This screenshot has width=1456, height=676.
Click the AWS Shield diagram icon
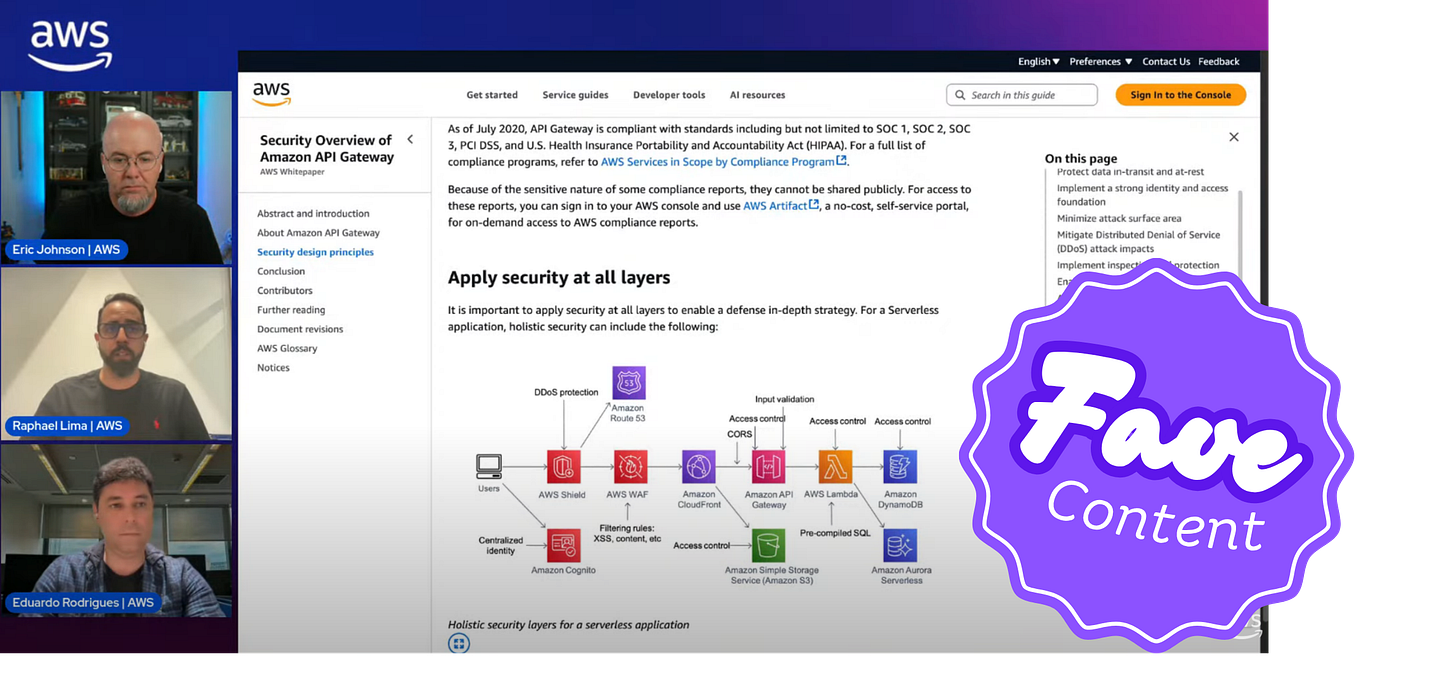[564, 467]
